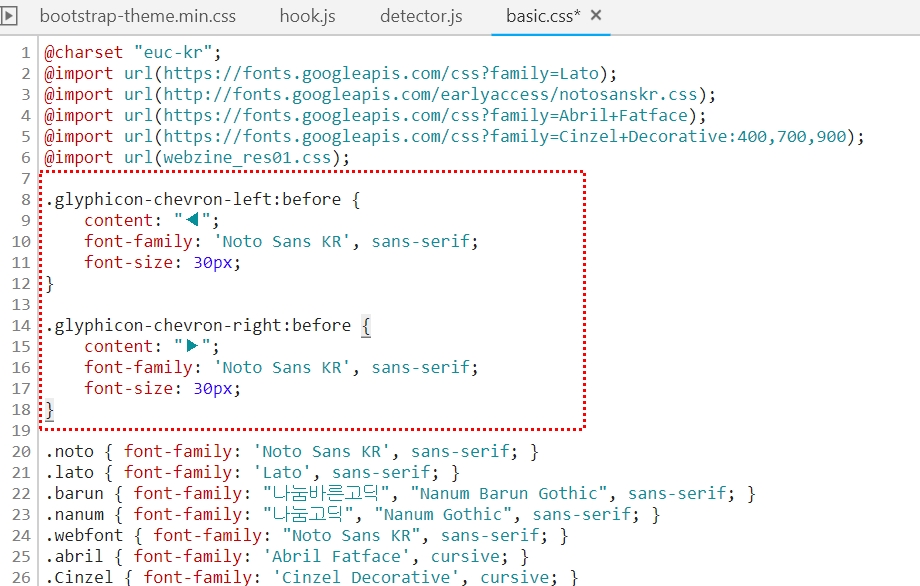Click the closing brace on line 18

(49, 409)
